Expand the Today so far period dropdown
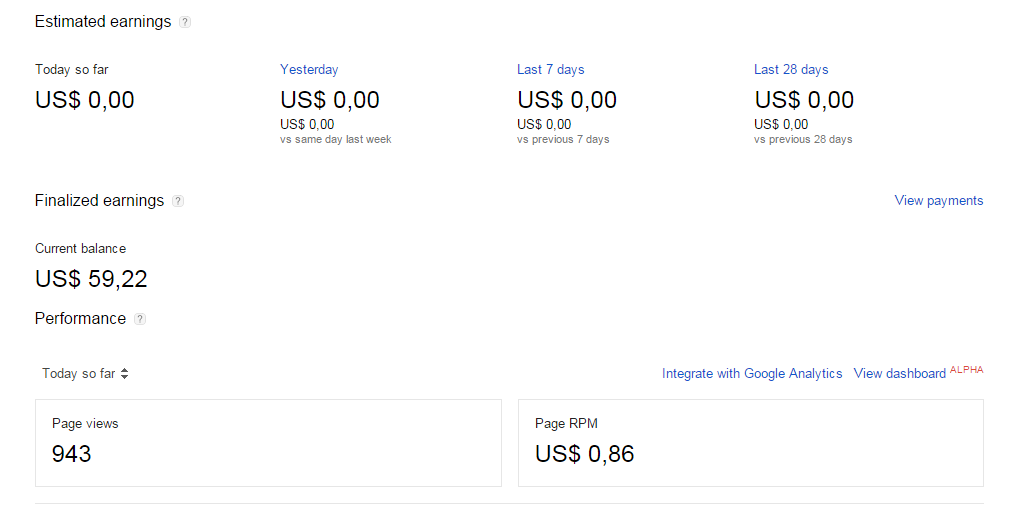 [86, 373]
